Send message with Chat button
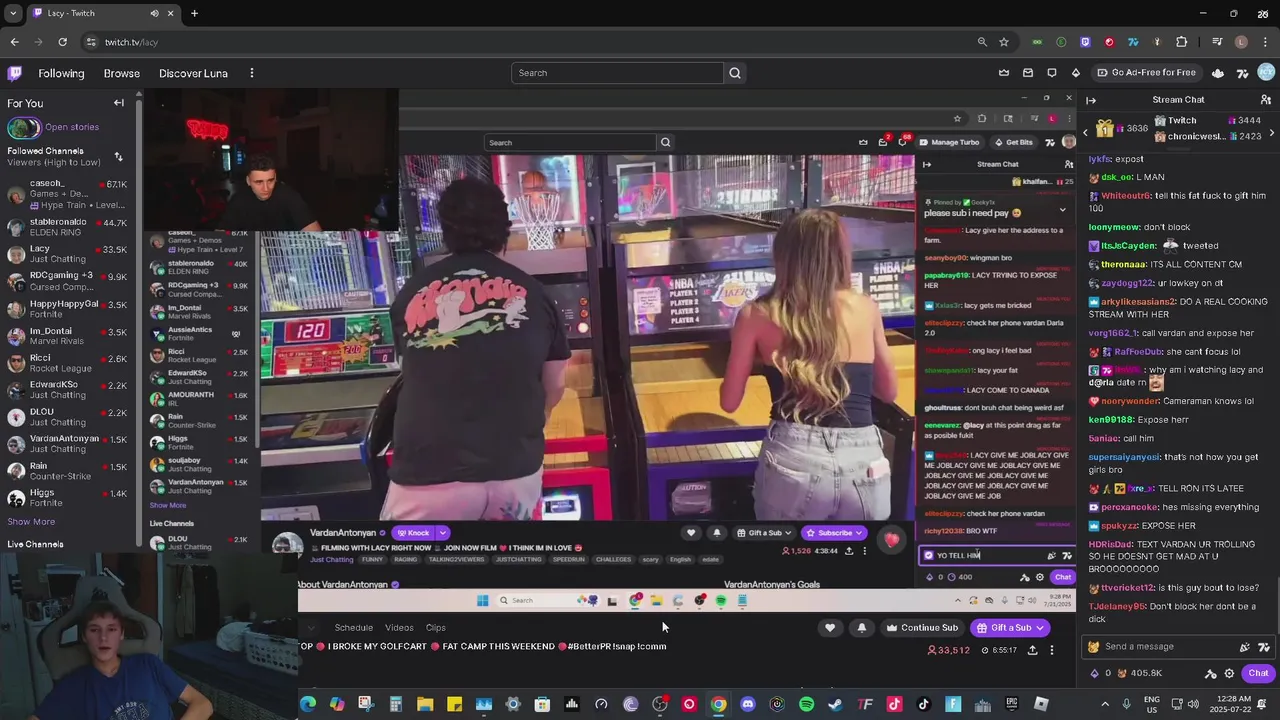 point(1258,674)
